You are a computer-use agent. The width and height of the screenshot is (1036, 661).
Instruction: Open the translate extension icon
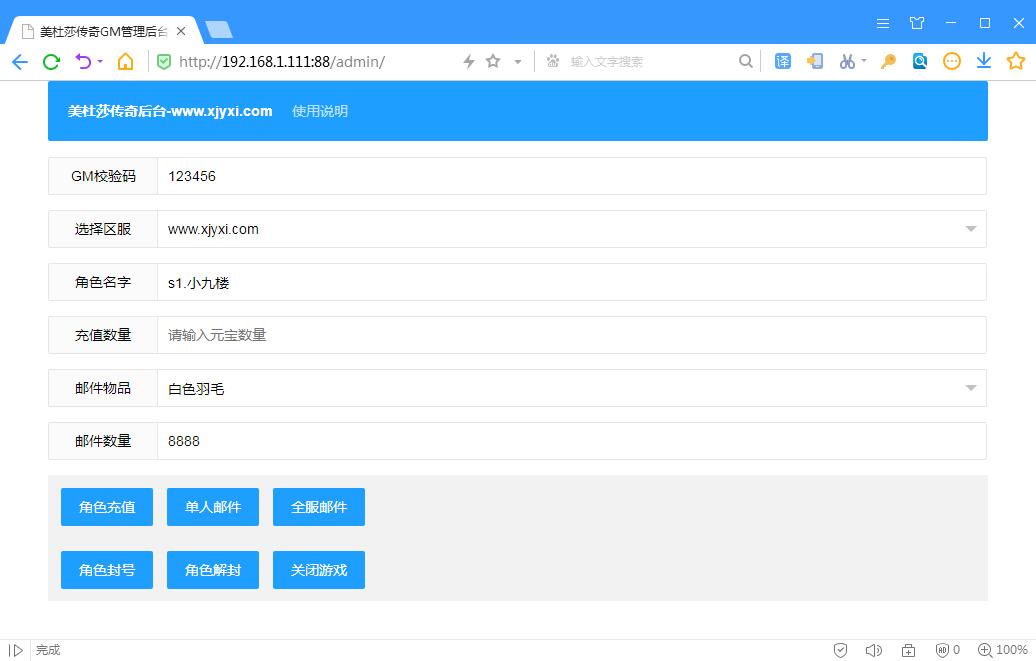(783, 62)
